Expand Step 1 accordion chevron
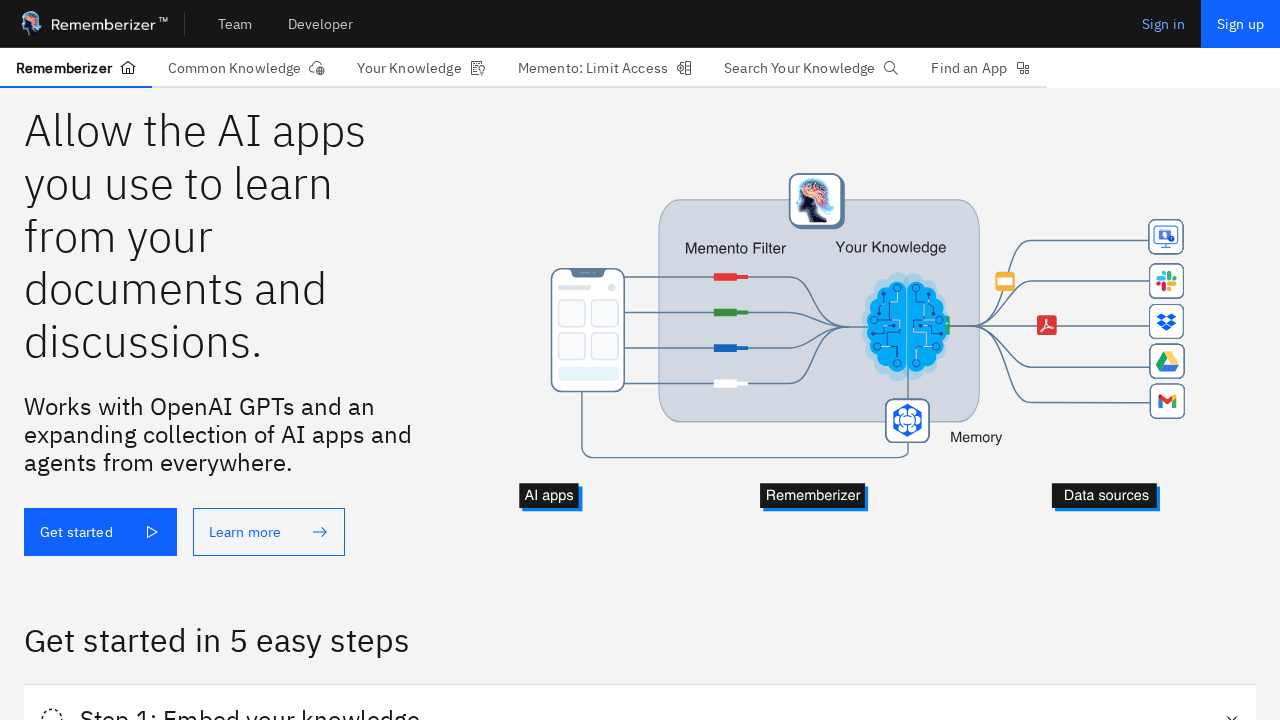Viewport: 1280px width, 720px height. (x=1232, y=716)
